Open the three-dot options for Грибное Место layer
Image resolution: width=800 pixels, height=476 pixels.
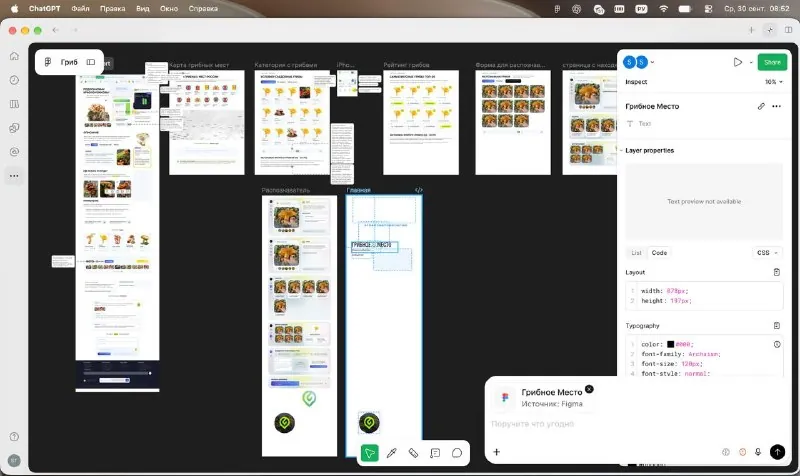(x=777, y=106)
